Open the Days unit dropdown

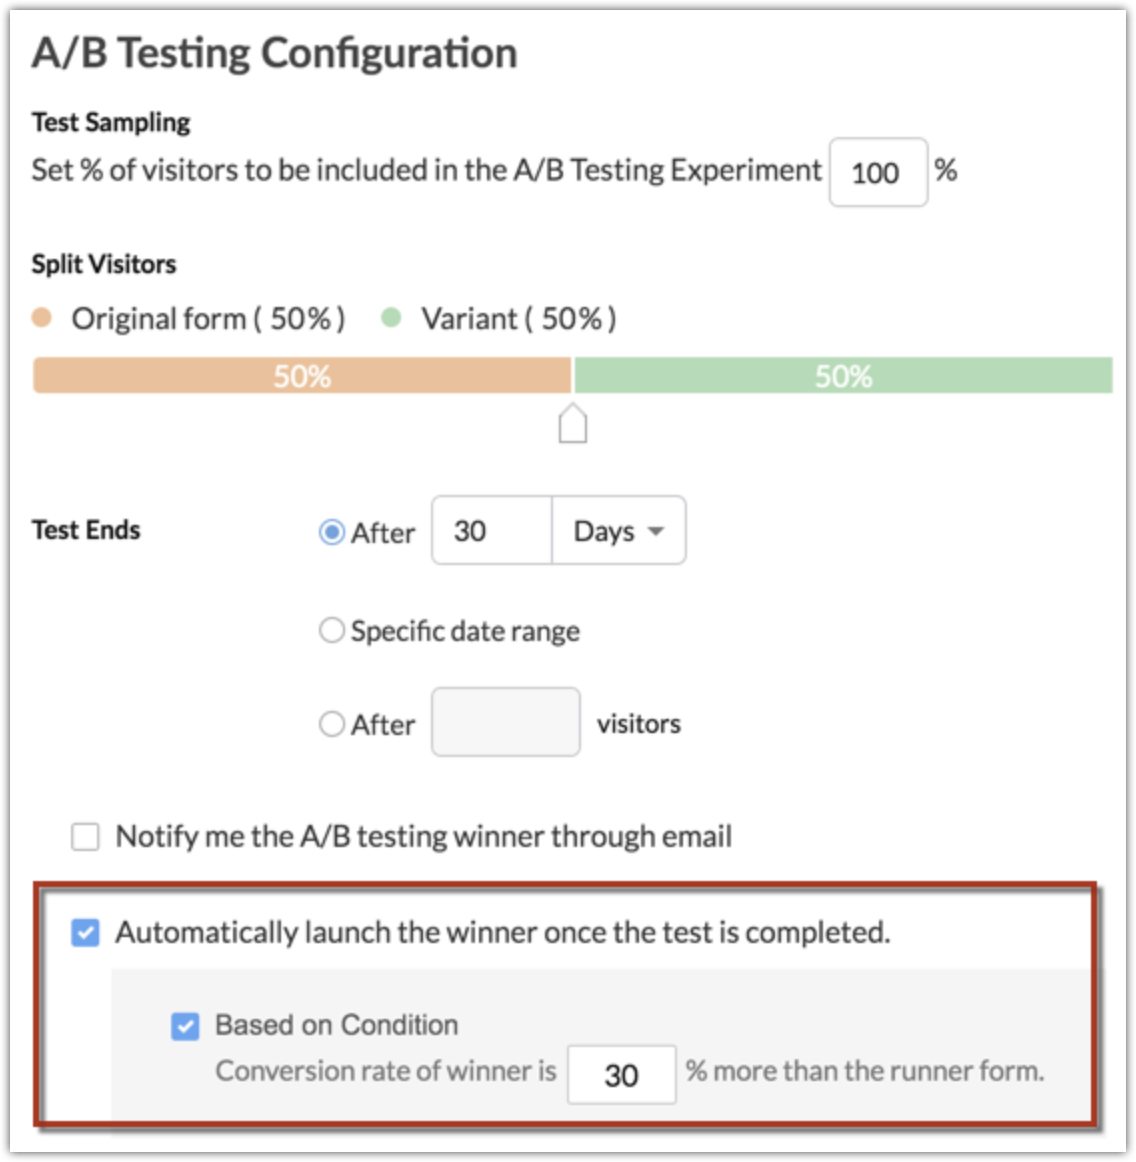point(618,531)
